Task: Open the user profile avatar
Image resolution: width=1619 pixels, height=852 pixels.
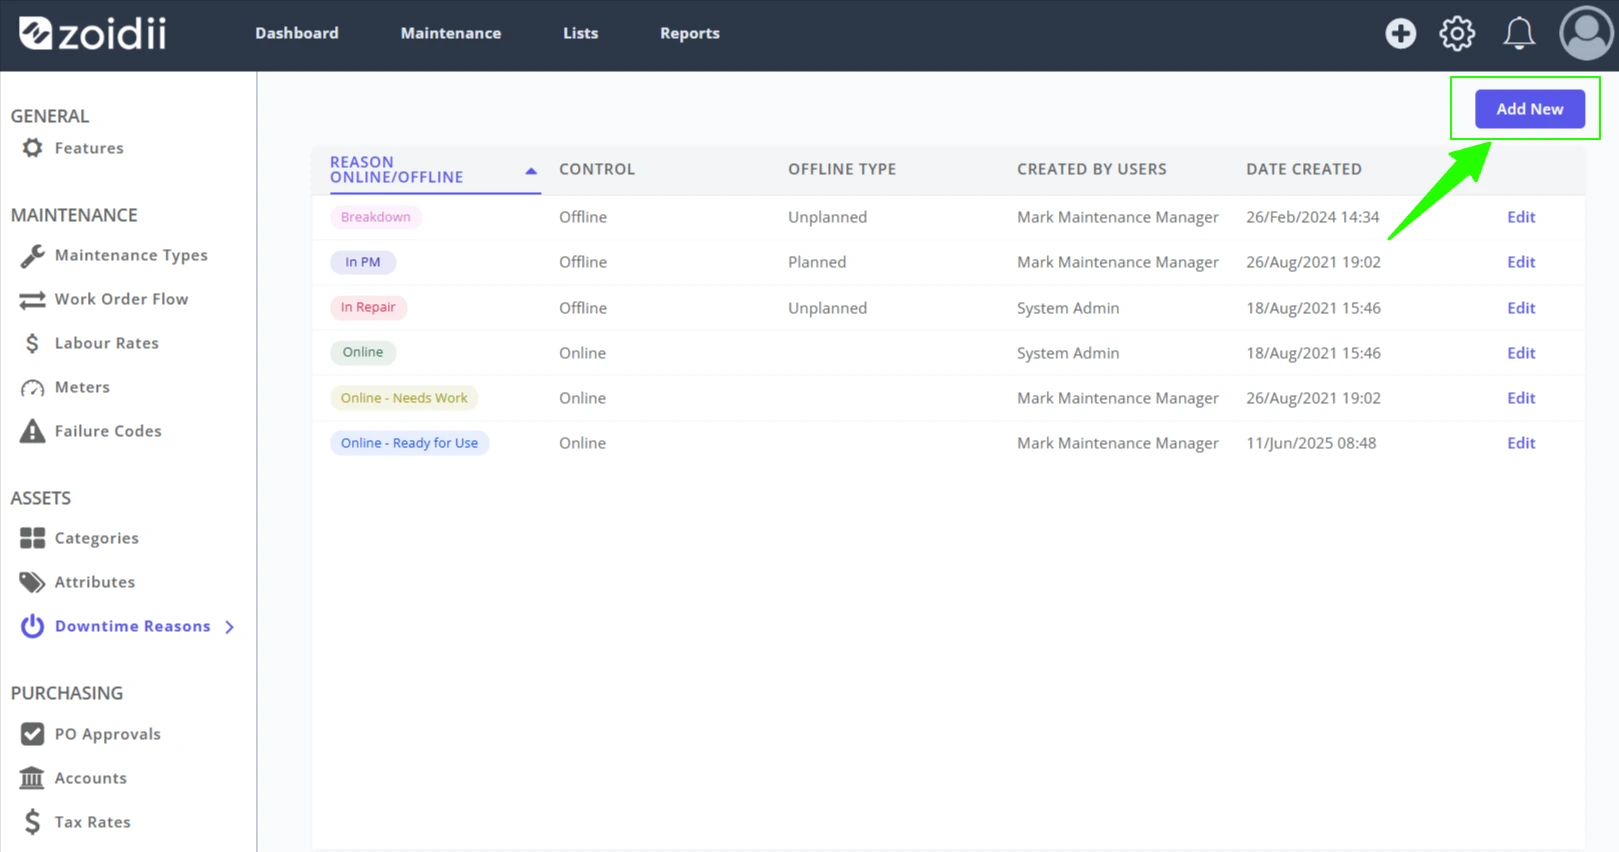Action: (x=1586, y=33)
